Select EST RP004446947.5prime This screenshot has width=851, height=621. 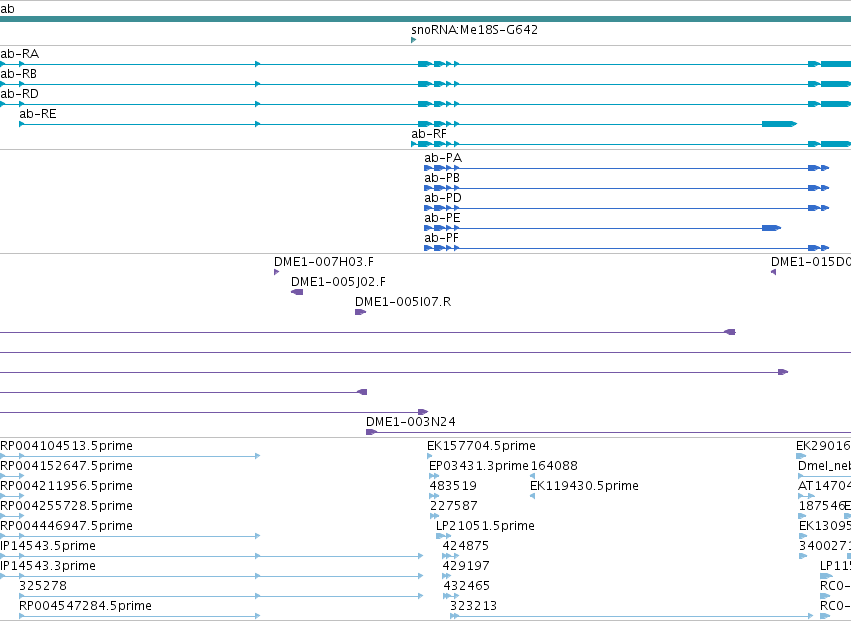point(66,527)
